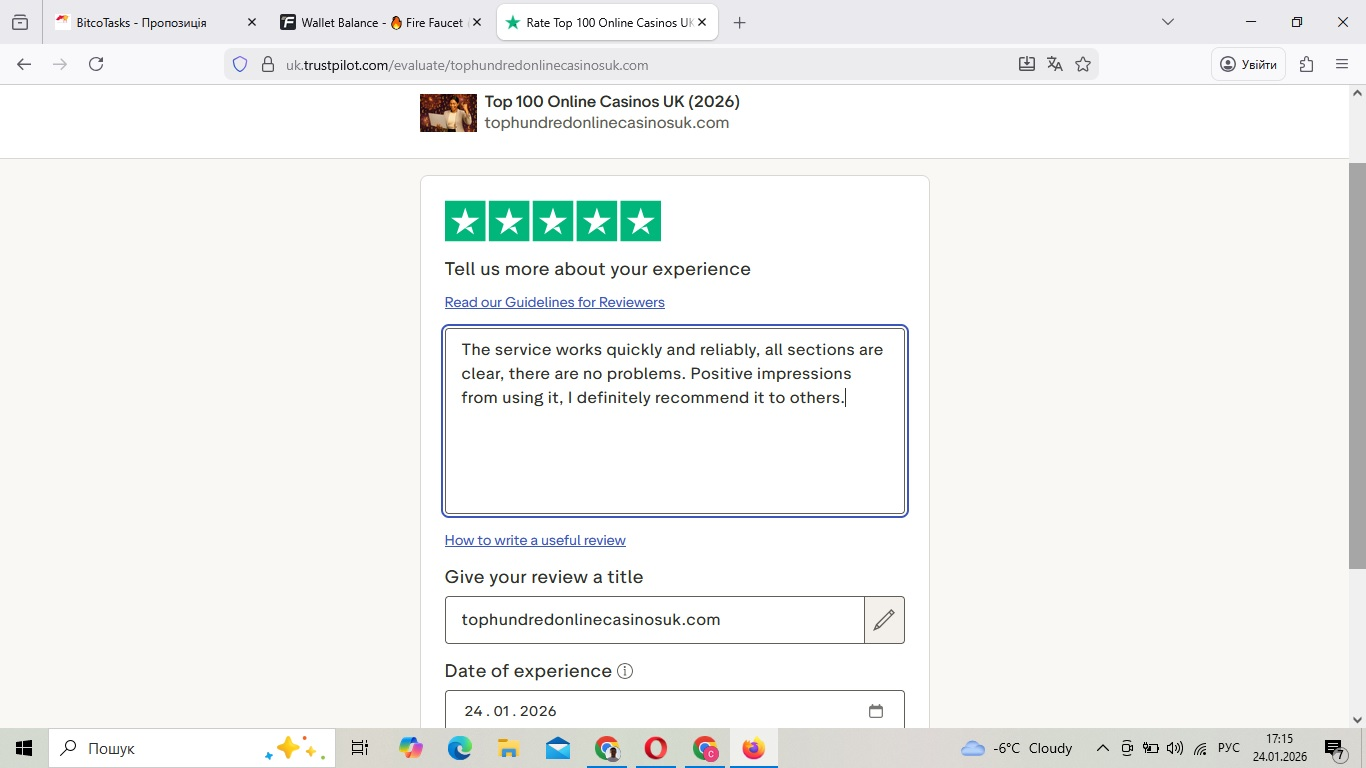Choose the fourth rating star
1366x768 pixels.
(x=597, y=221)
